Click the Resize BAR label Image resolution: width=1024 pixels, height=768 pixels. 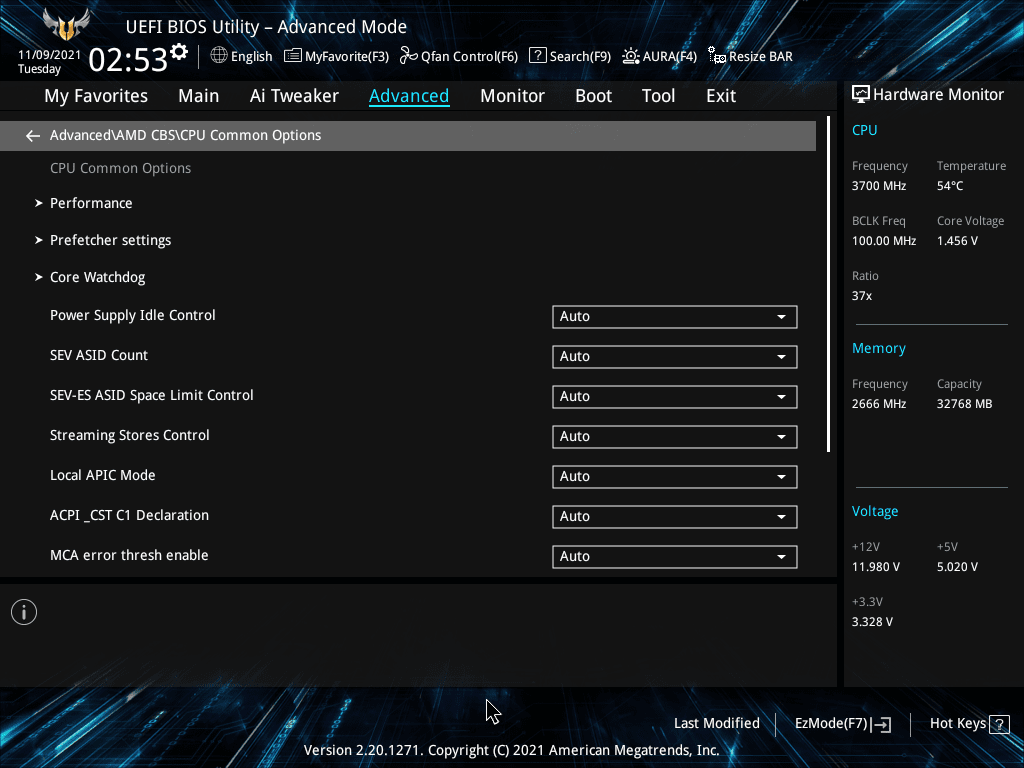(x=761, y=57)
